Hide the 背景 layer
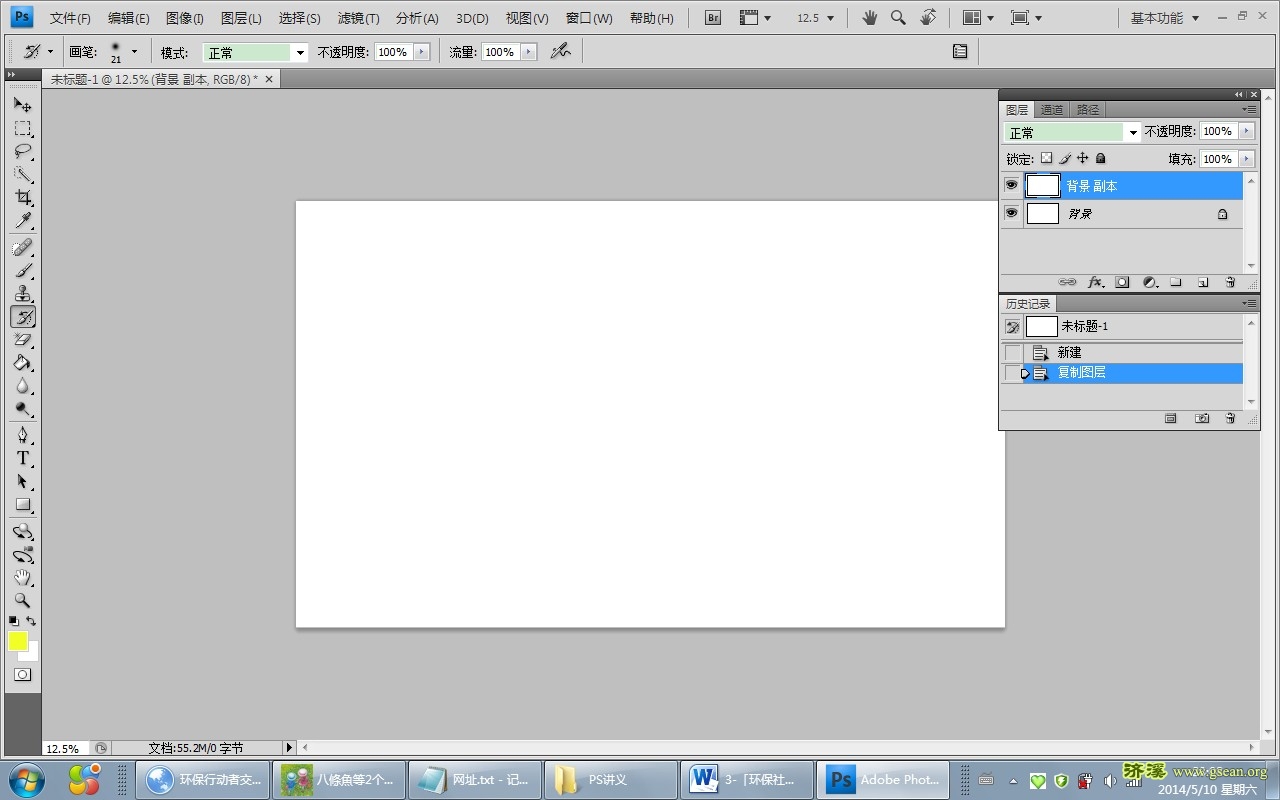The height and width of the screenshot is (800, 1280). (1011, 213)
